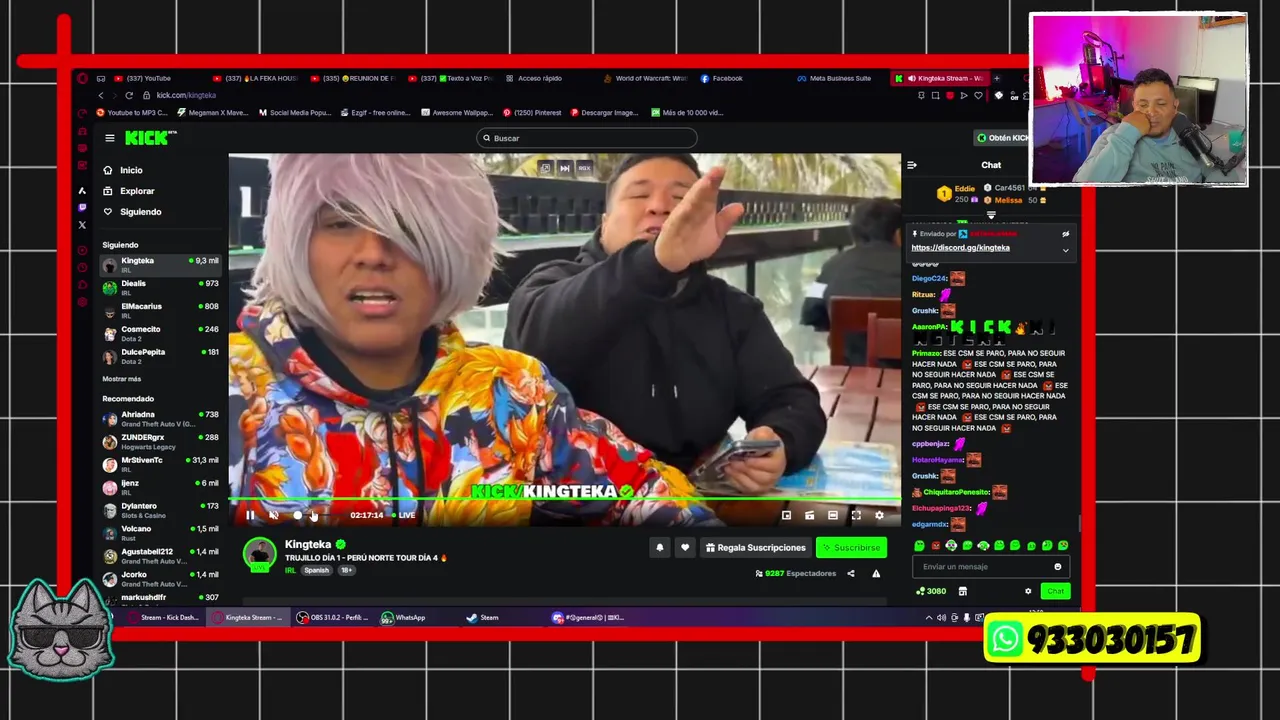Open OBS 31.0.2 from taskbar
The width and height of the screenshot is (1280, 720).
coord(333,617)
